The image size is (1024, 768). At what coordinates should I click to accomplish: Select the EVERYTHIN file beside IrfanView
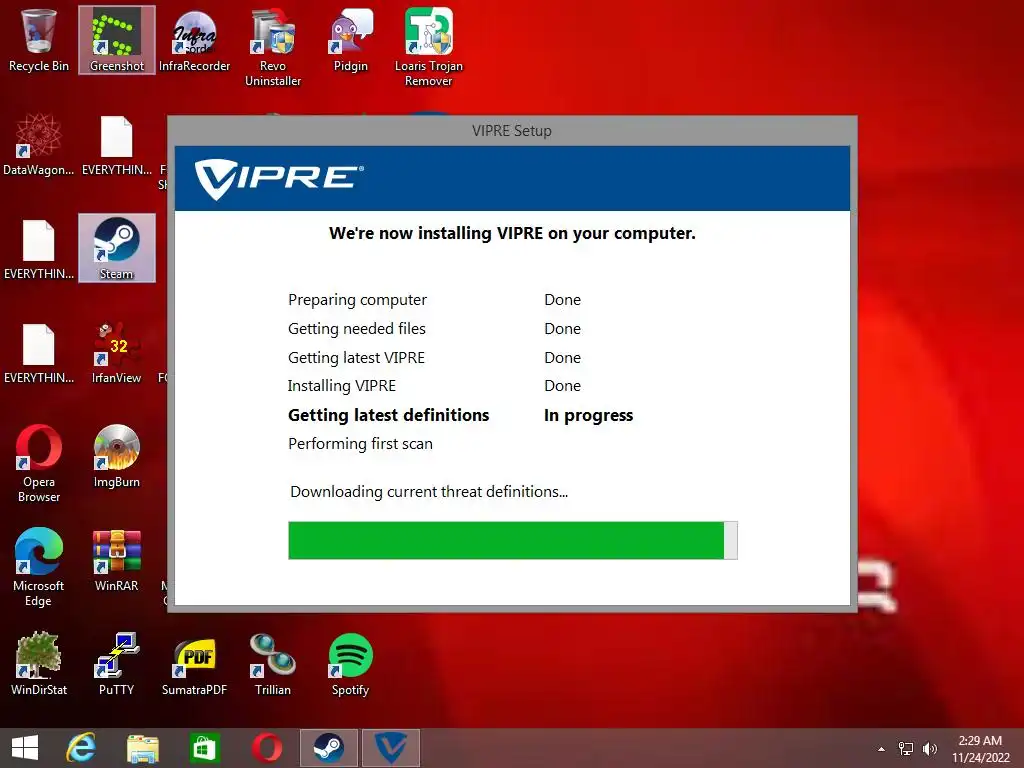(39, 353)
